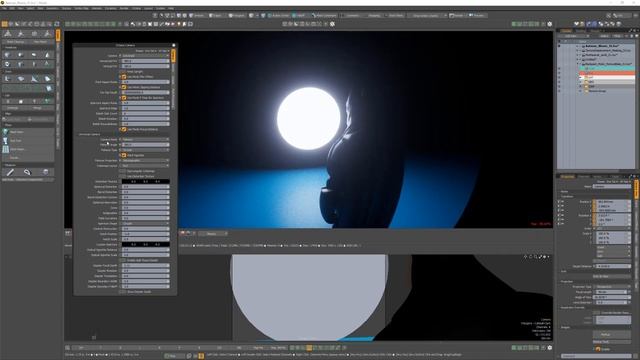Click the first button below the left mode icons

(15, 42)
